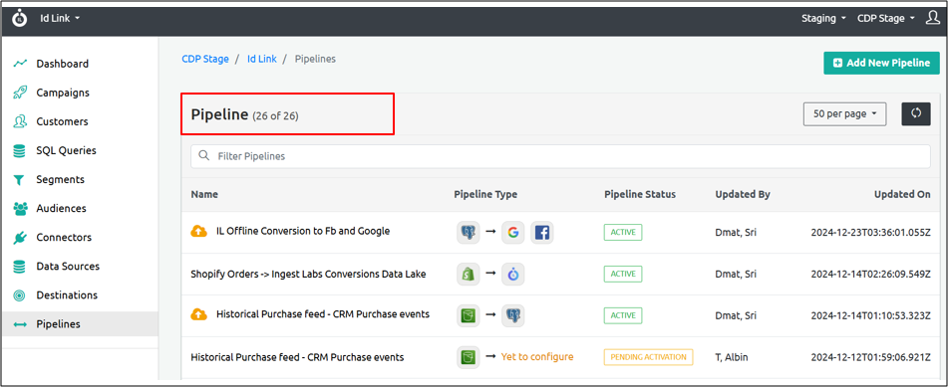Click cloud upload icon for IL Offline Conversion
This screenshot has width=948, height=387.
(199, 232)
